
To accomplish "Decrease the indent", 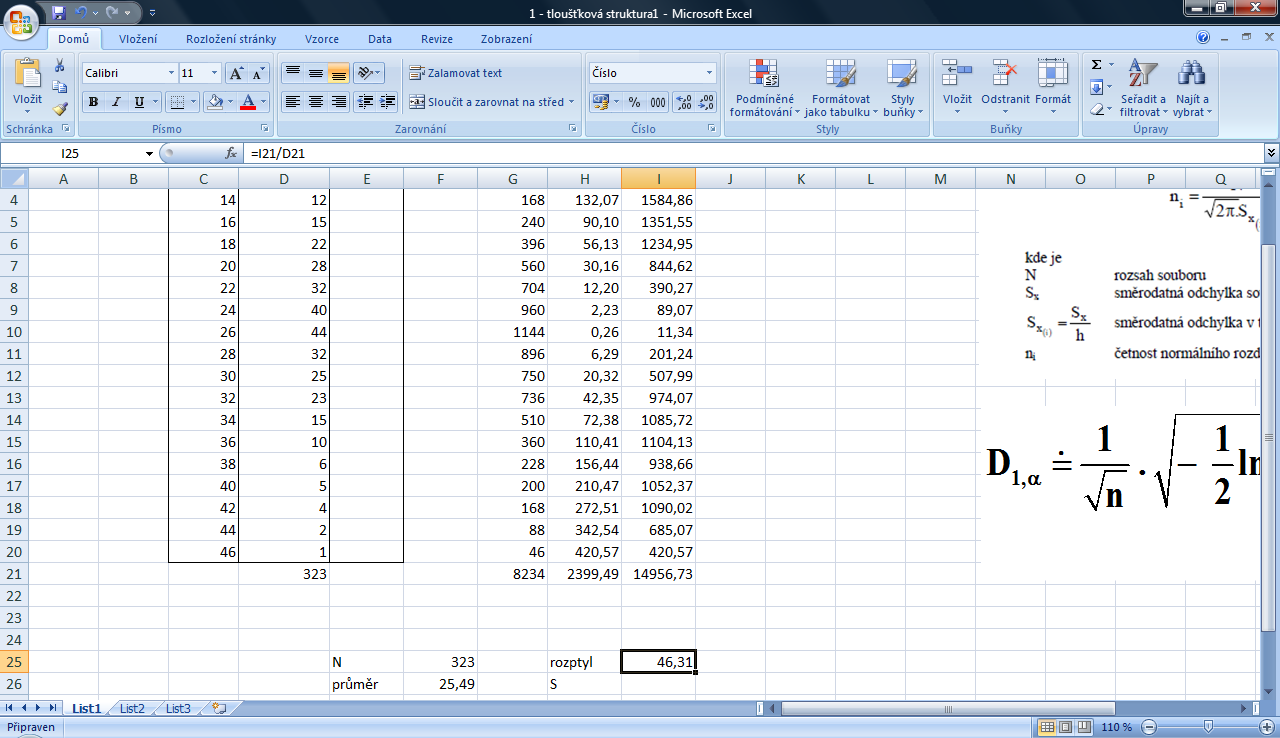I will [365, 102].
